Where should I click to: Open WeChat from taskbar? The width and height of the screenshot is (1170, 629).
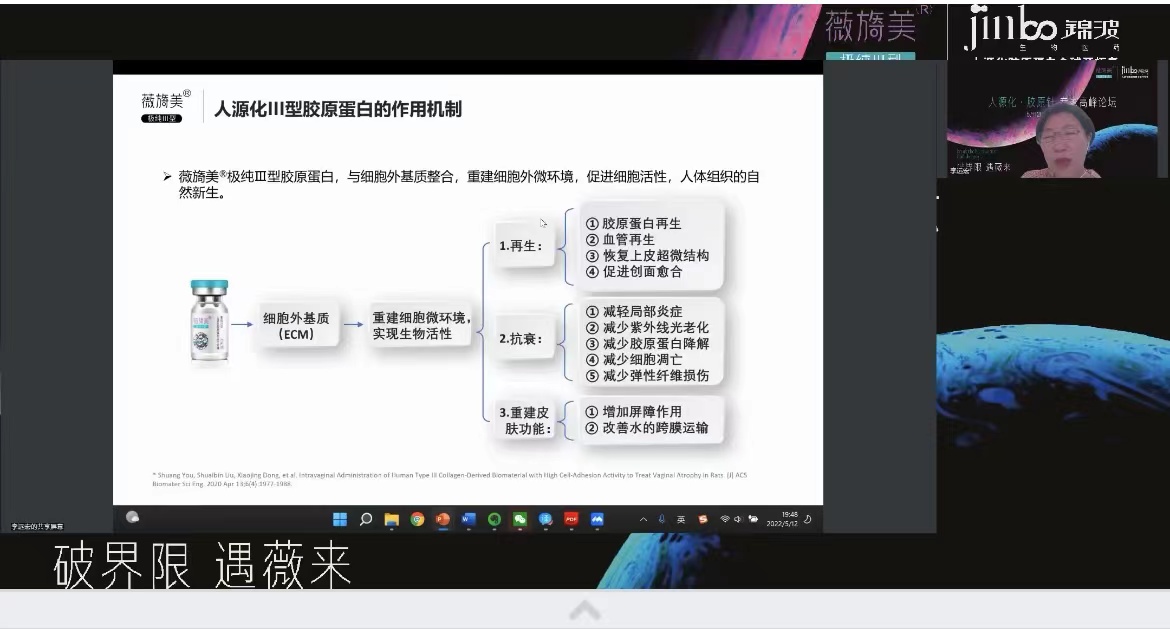[x=520, y=519]
